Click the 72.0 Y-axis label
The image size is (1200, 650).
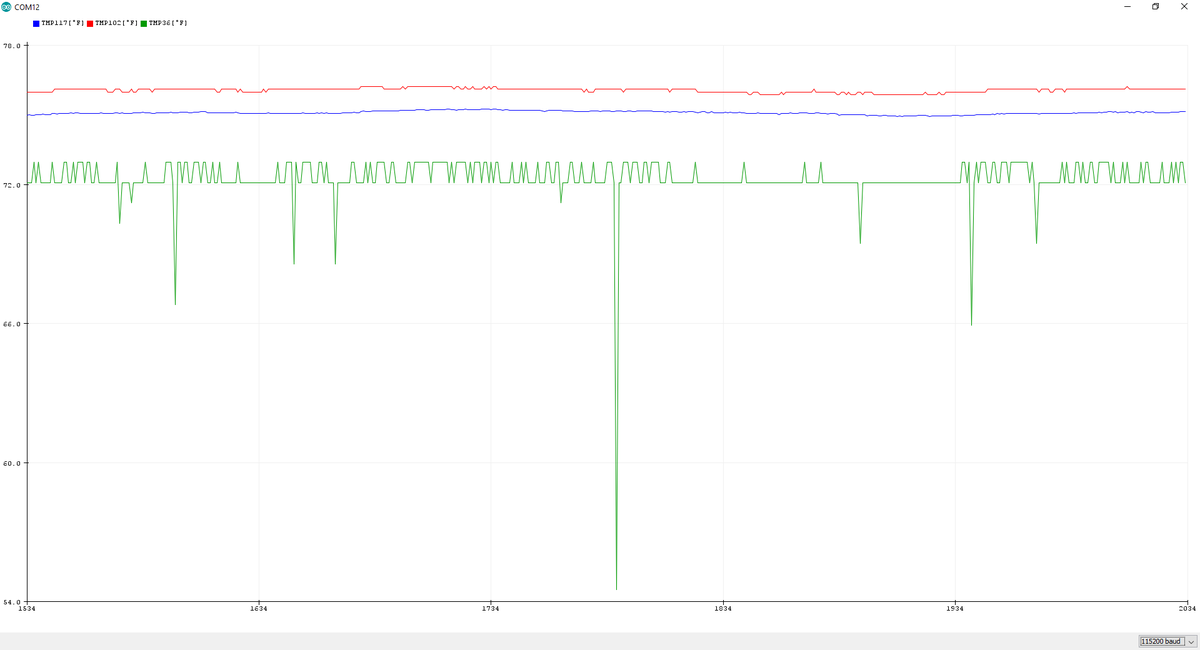12,185
